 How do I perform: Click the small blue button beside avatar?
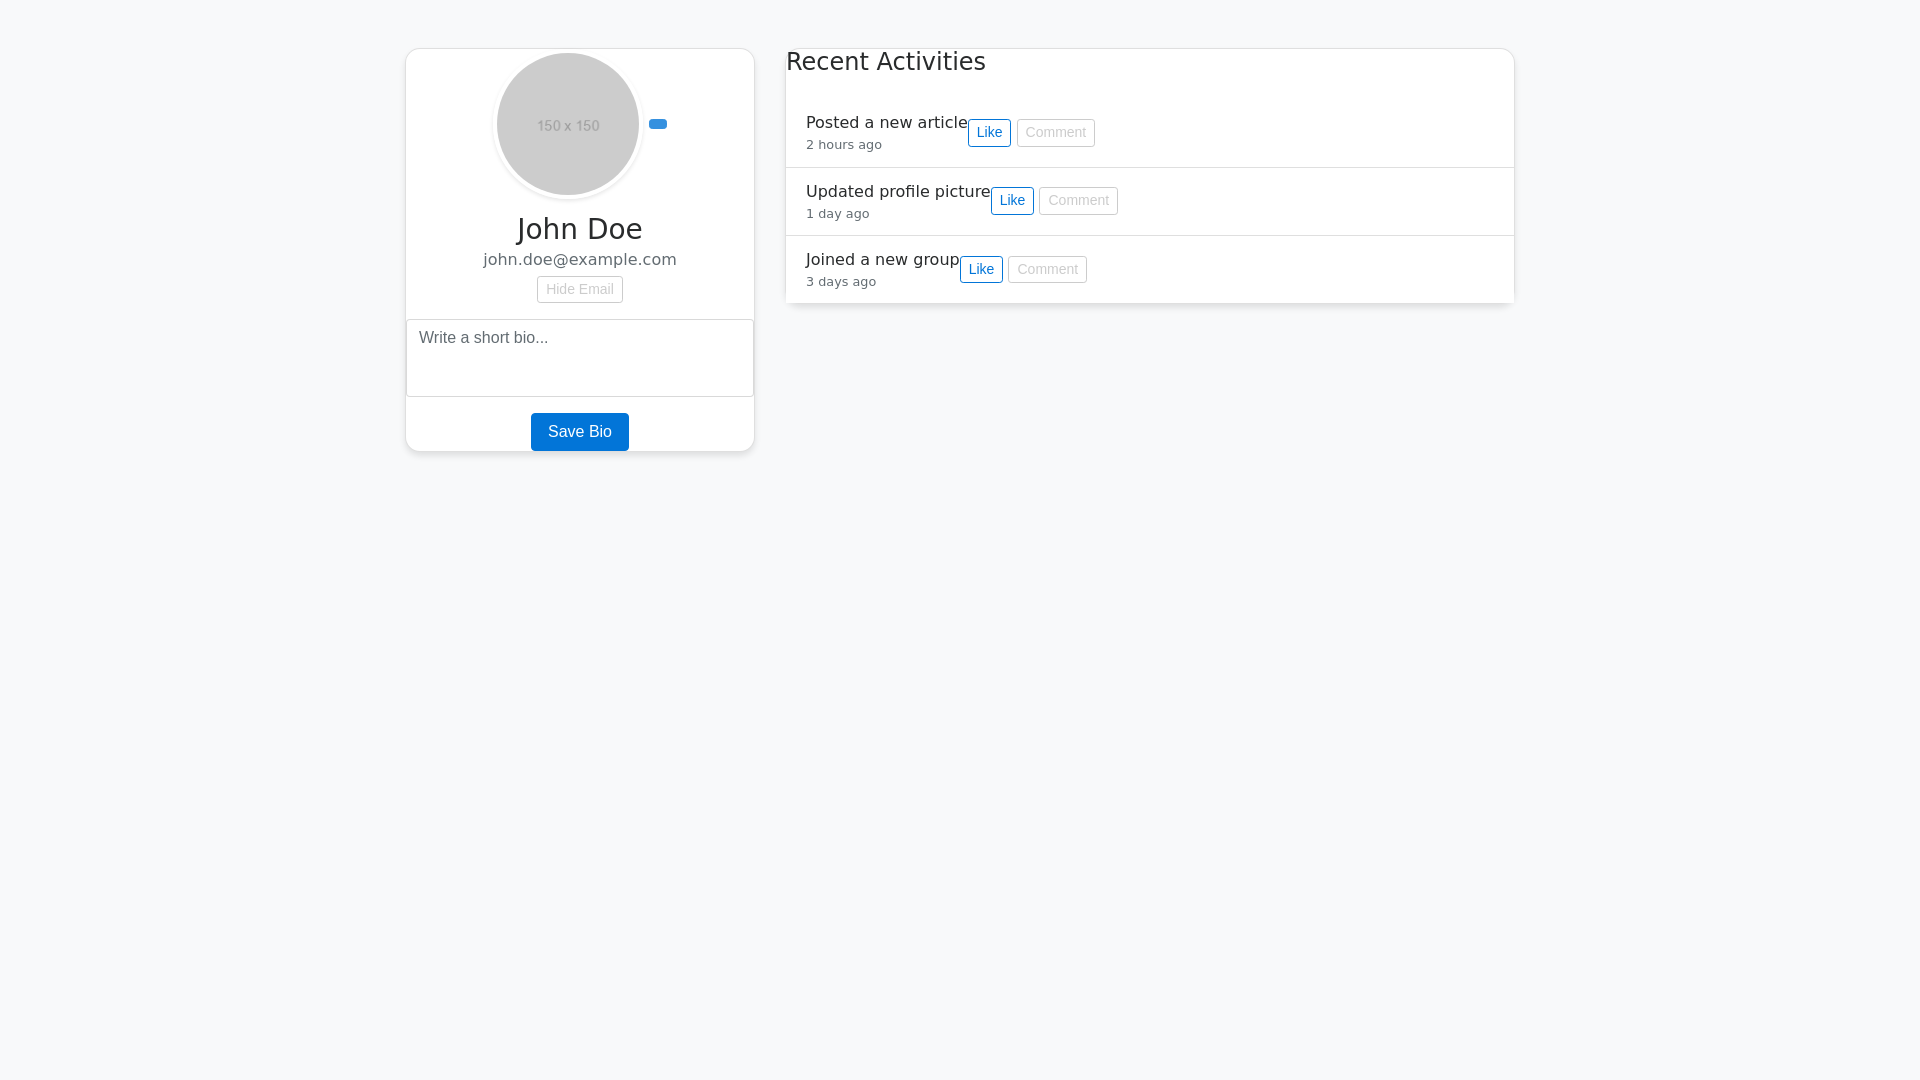(x=657, y=124)
